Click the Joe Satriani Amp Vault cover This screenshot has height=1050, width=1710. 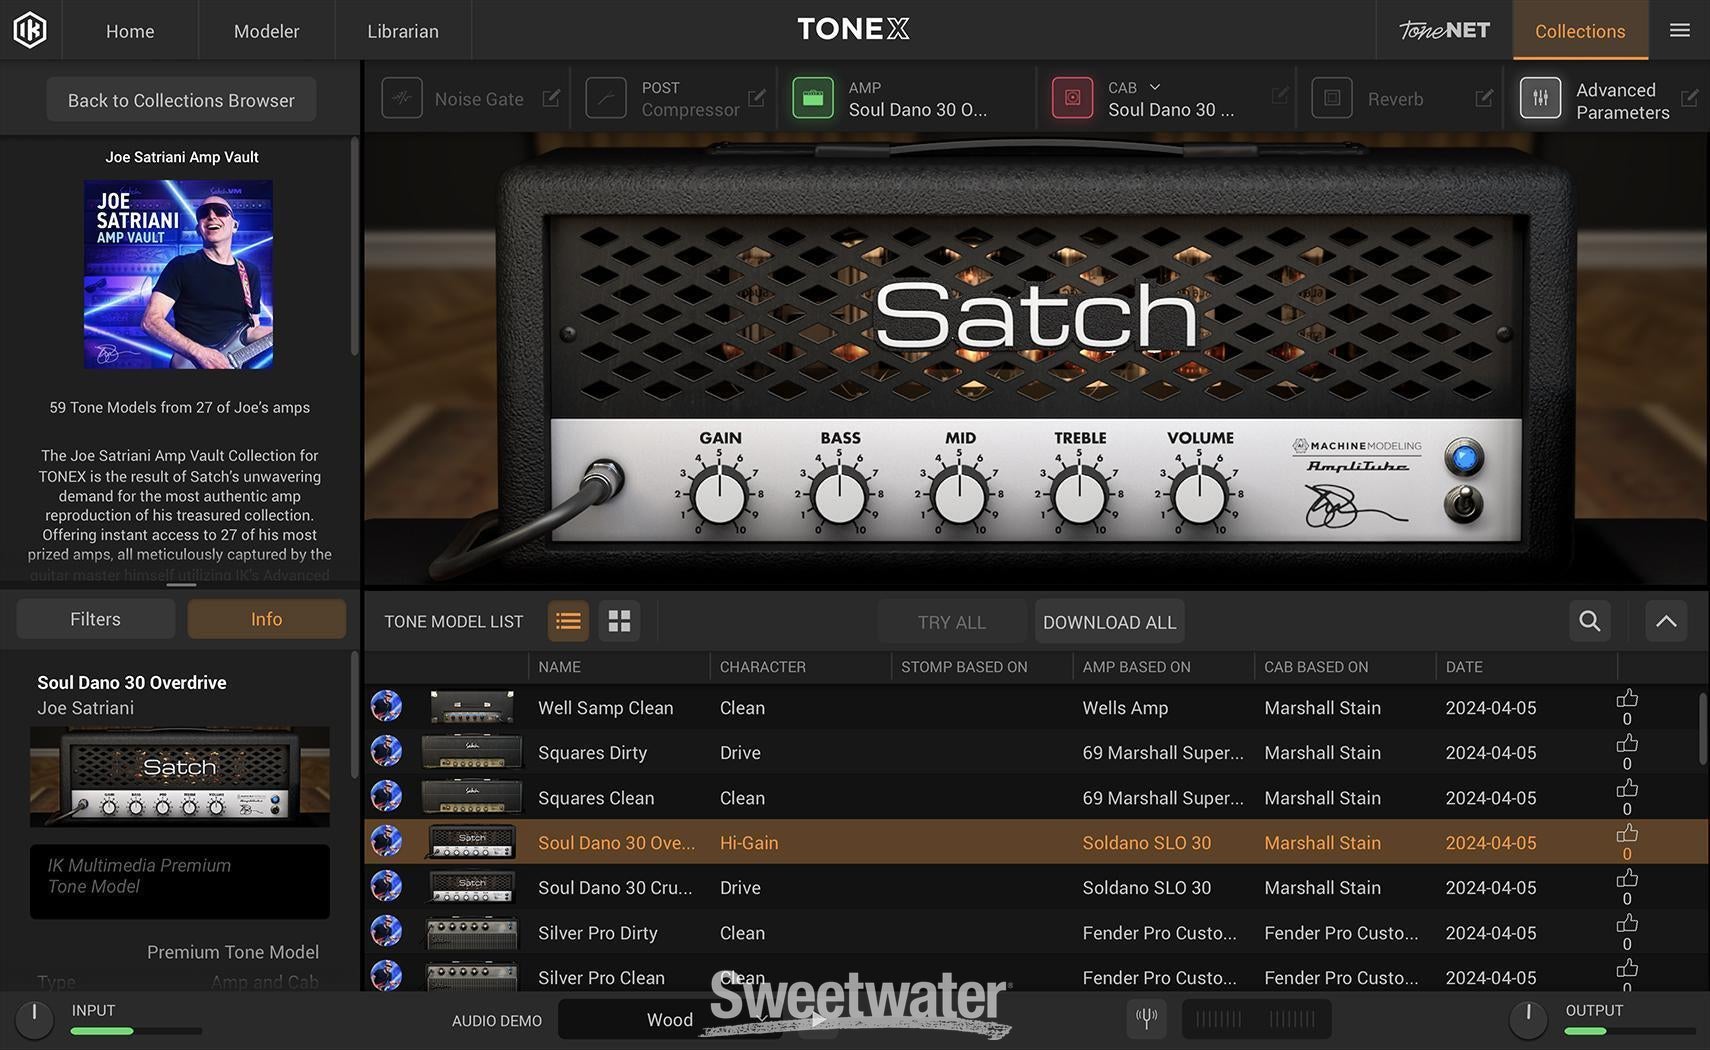coord(178,274)
